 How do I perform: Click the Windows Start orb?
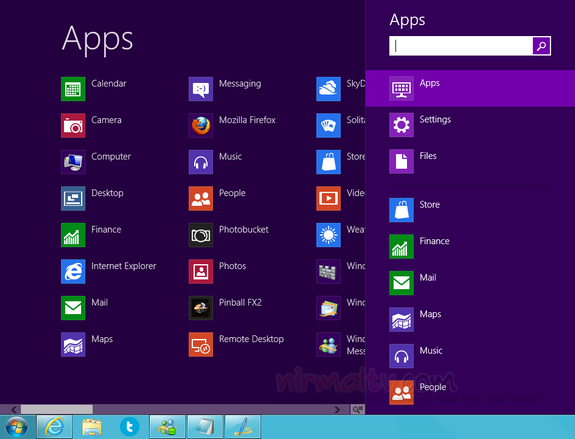tap(17, 427)
